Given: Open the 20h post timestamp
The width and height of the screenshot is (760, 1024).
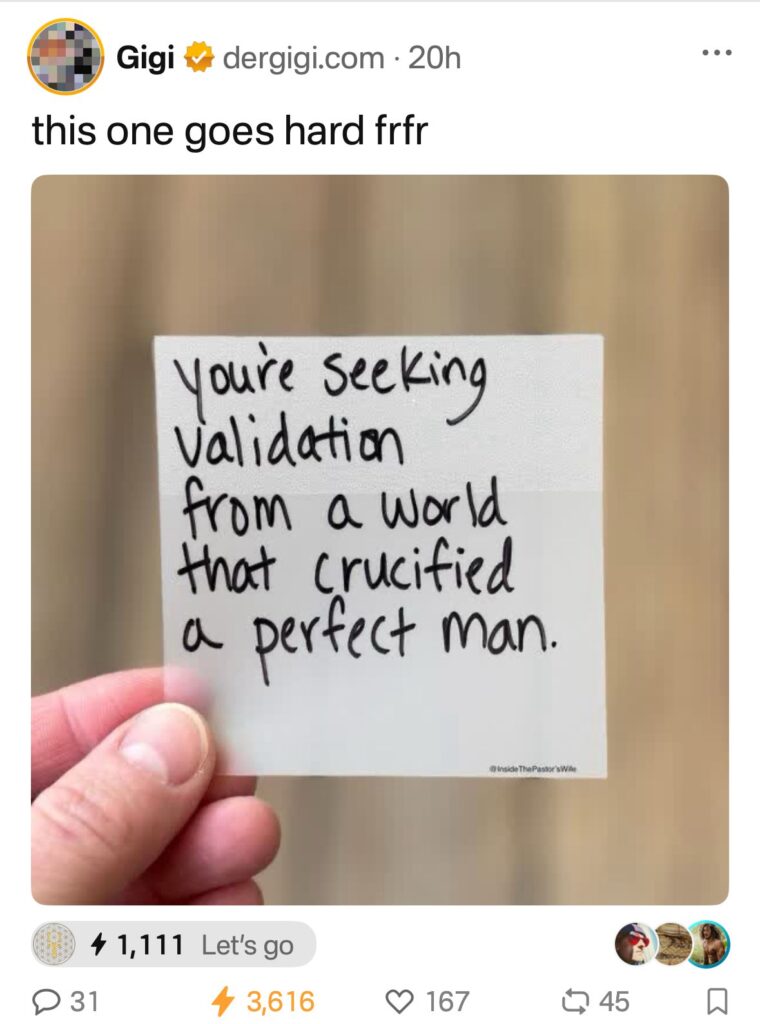Looking at the screenshot, I should tap(434, 59).
